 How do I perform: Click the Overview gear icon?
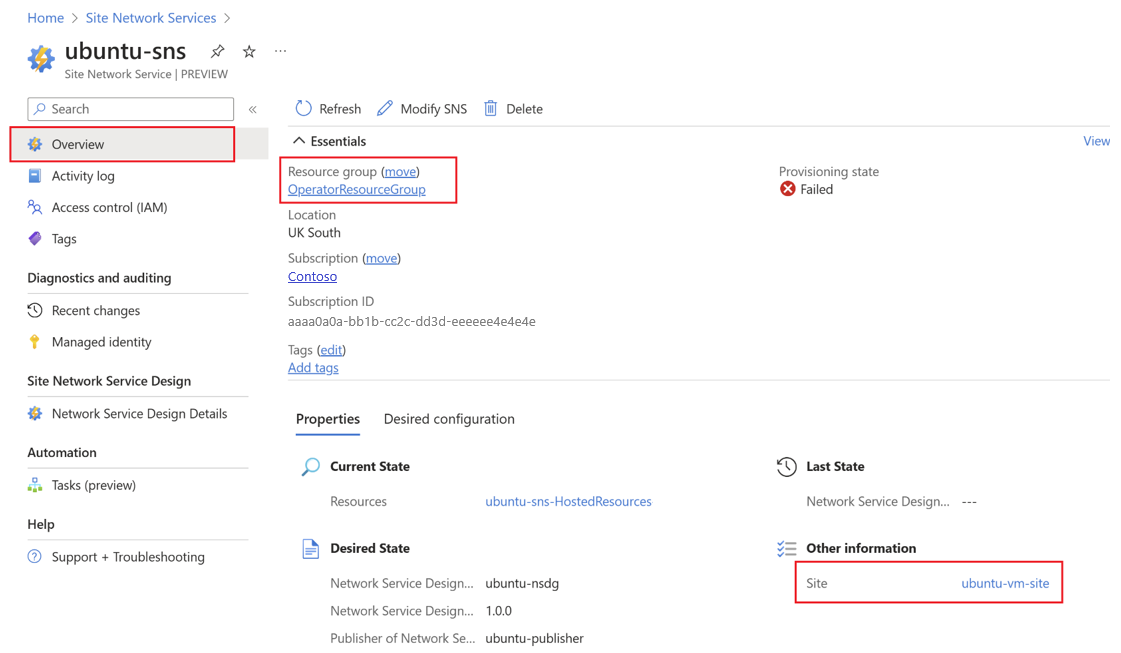(x=34, y=144)
